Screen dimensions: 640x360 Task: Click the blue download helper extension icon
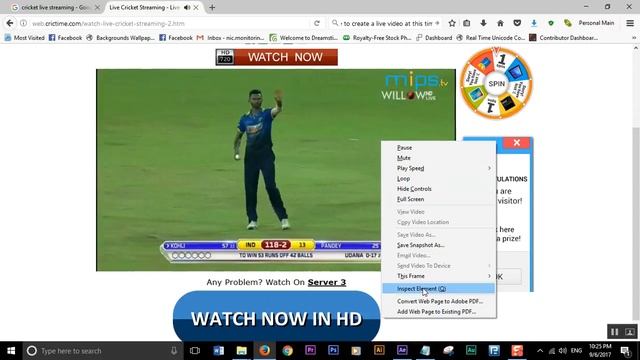coord(534,23)
